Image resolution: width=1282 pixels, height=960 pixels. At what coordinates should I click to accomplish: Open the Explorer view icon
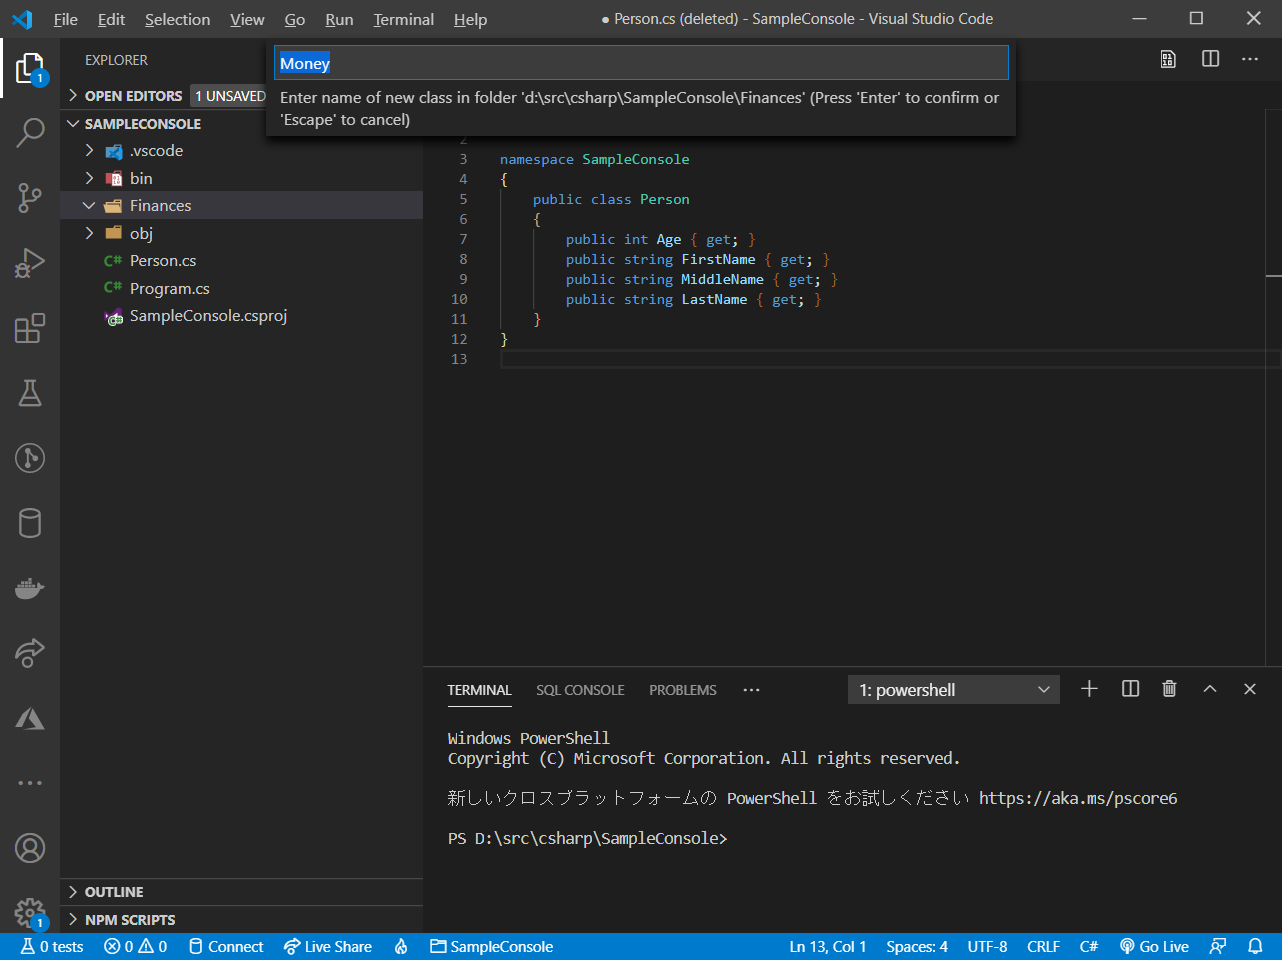tap(30, 68)
